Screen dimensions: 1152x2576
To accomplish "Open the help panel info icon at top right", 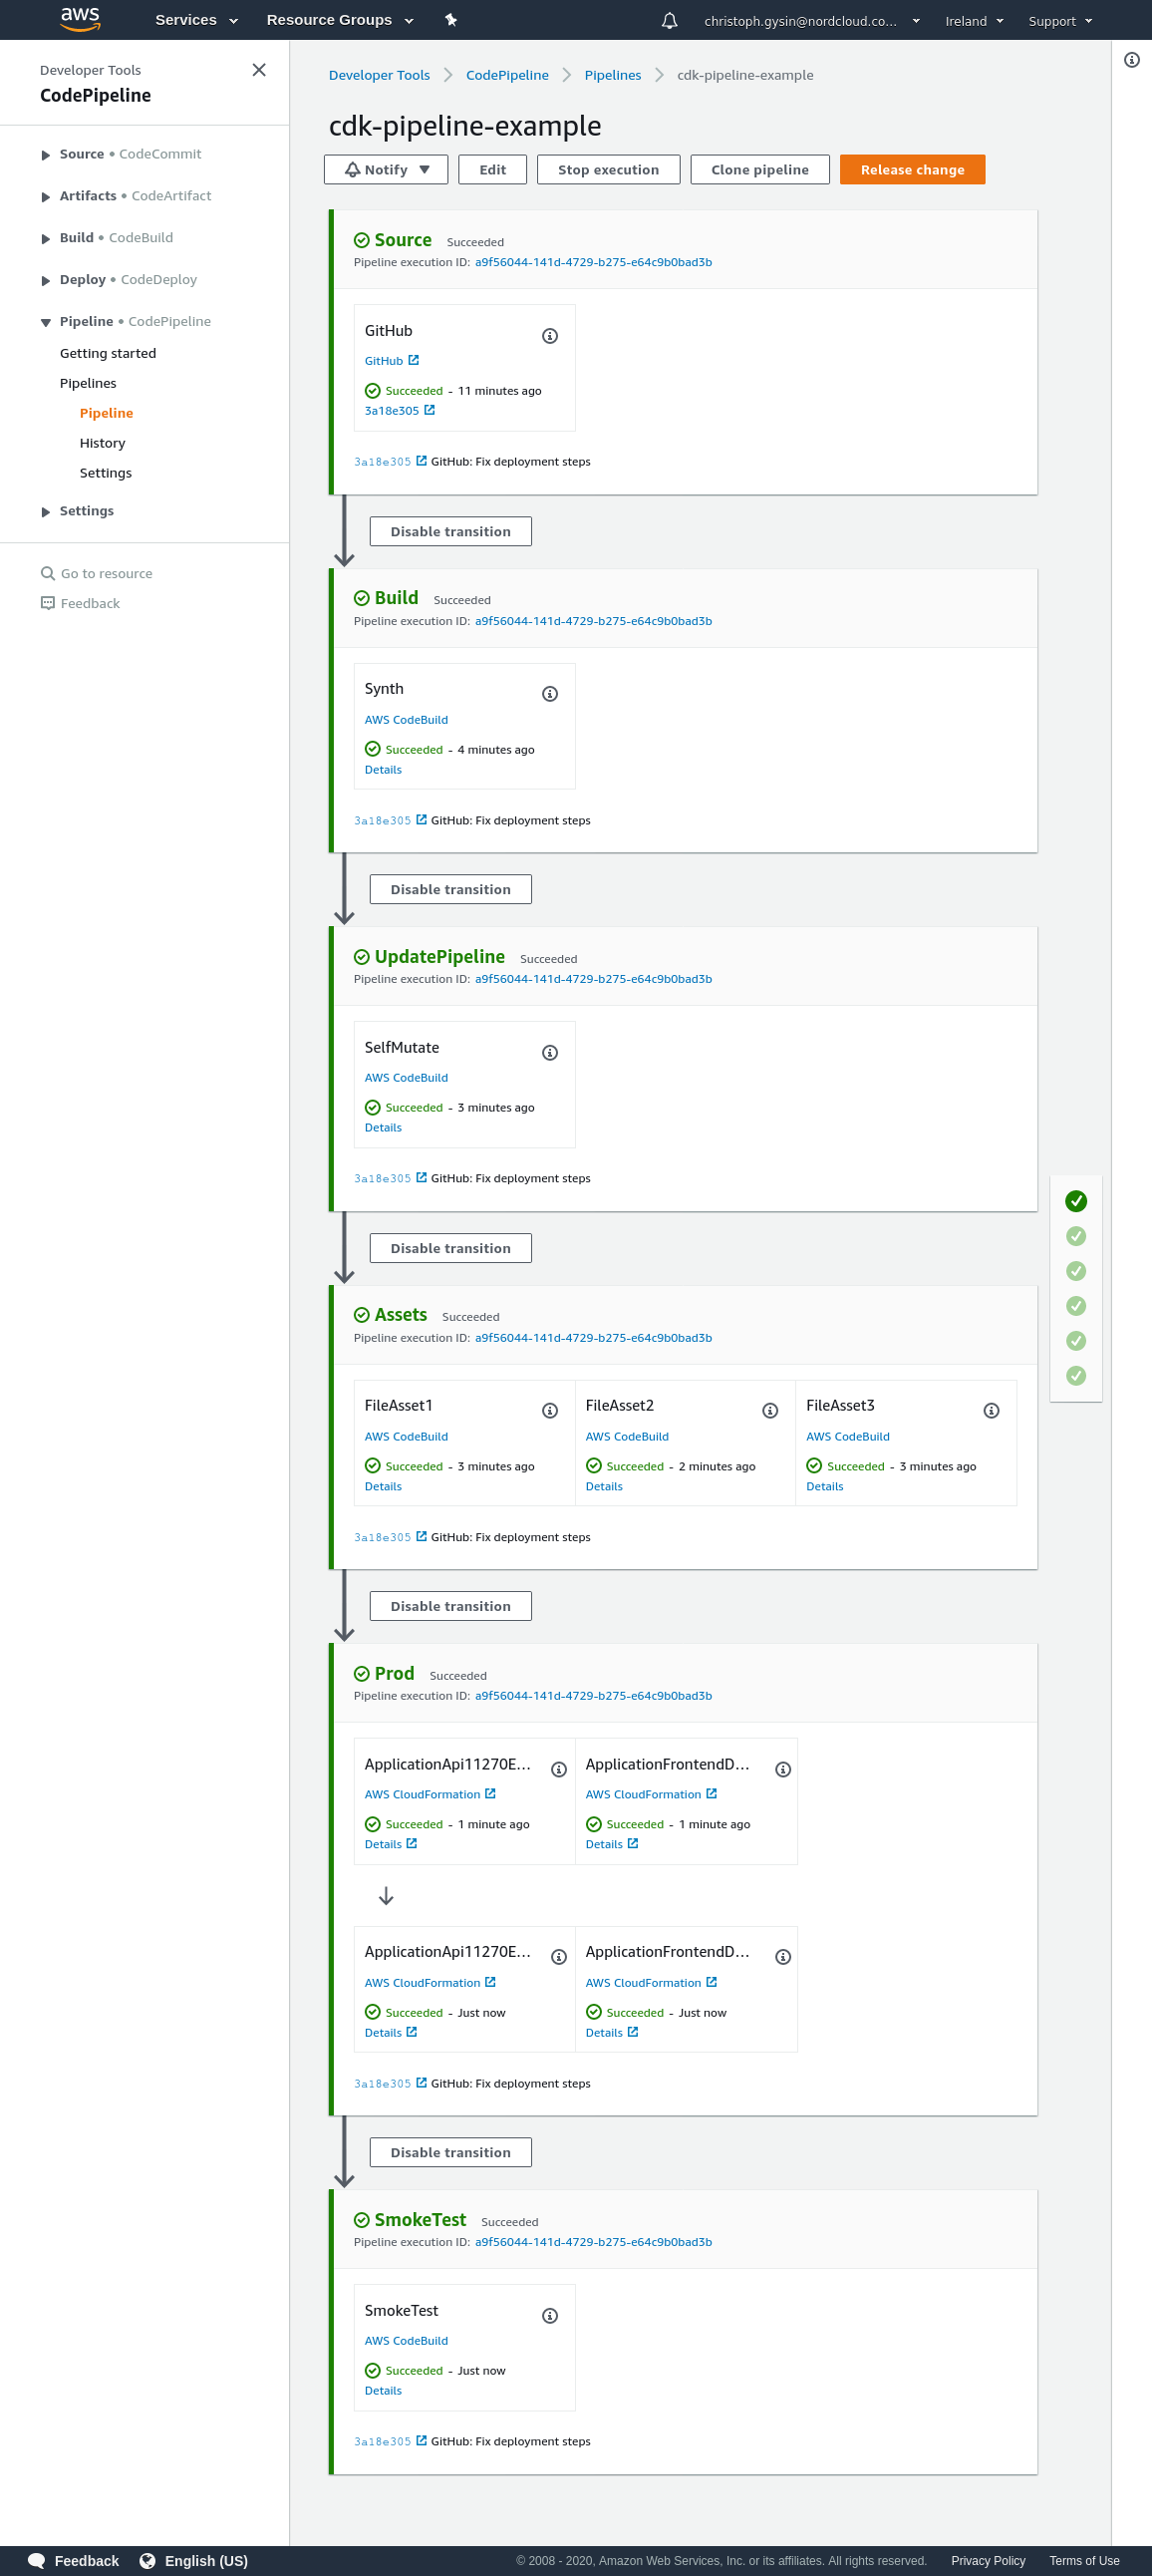I will point(1132,60).
